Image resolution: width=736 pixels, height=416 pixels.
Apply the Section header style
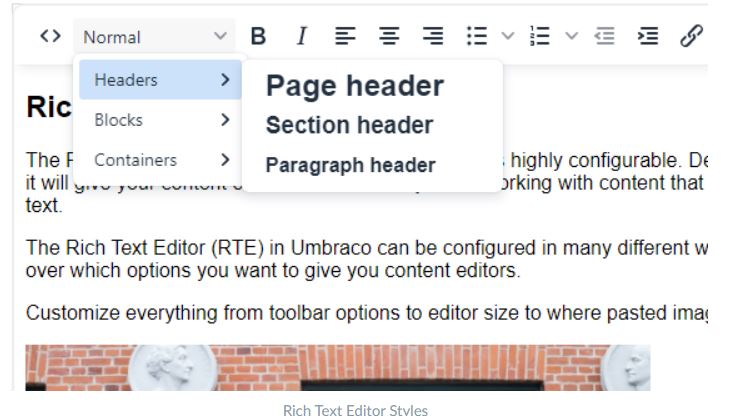349,125
